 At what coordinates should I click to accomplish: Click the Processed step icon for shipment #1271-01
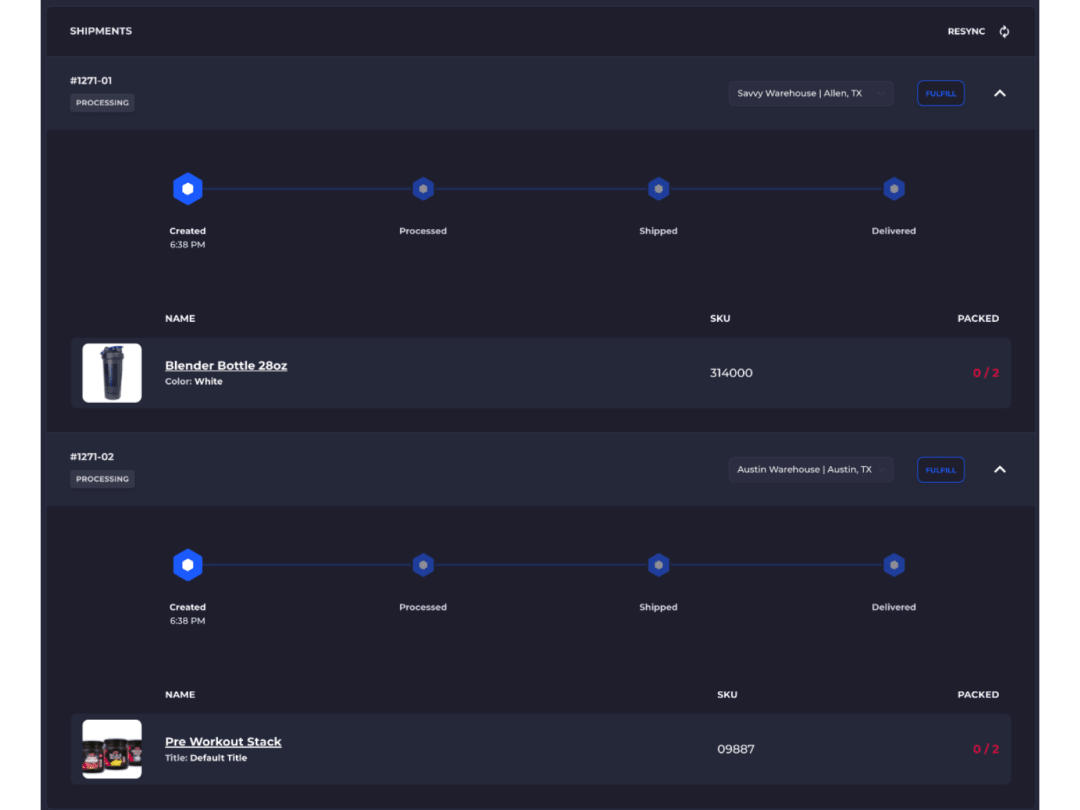click(x=423, y=189)
